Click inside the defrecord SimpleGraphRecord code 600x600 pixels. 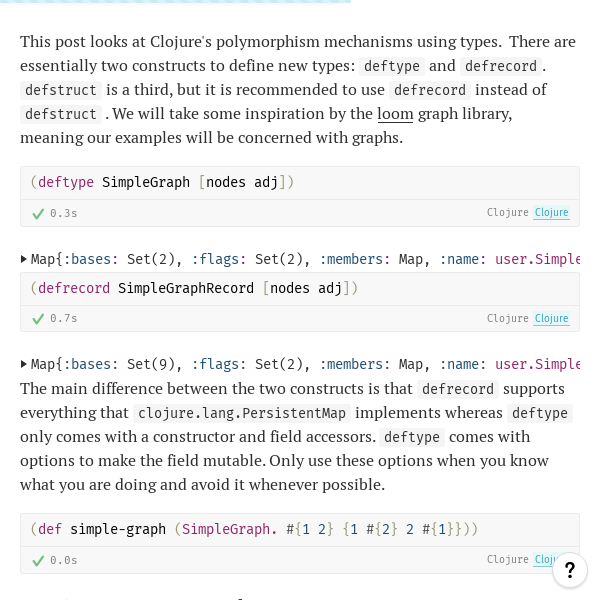pyautogui.click(x=300, y=289)
